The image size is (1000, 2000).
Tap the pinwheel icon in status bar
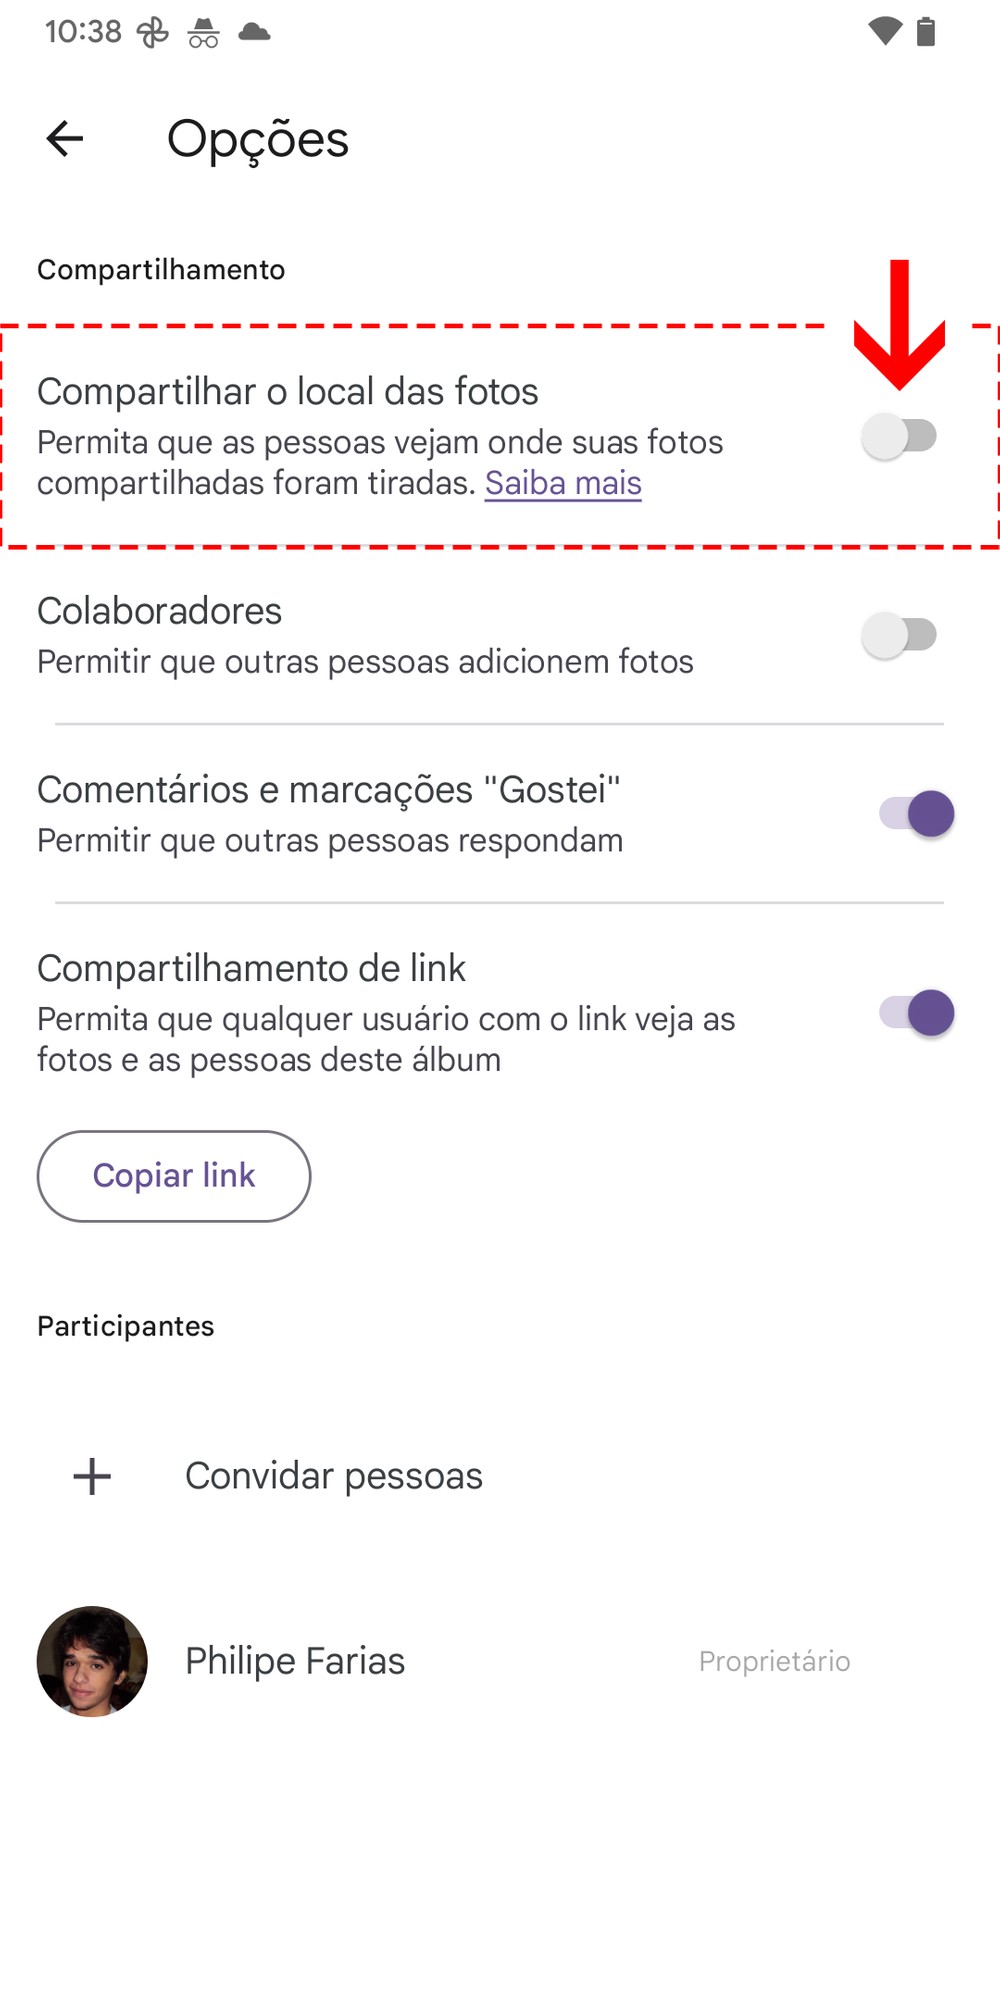point(153,33)
